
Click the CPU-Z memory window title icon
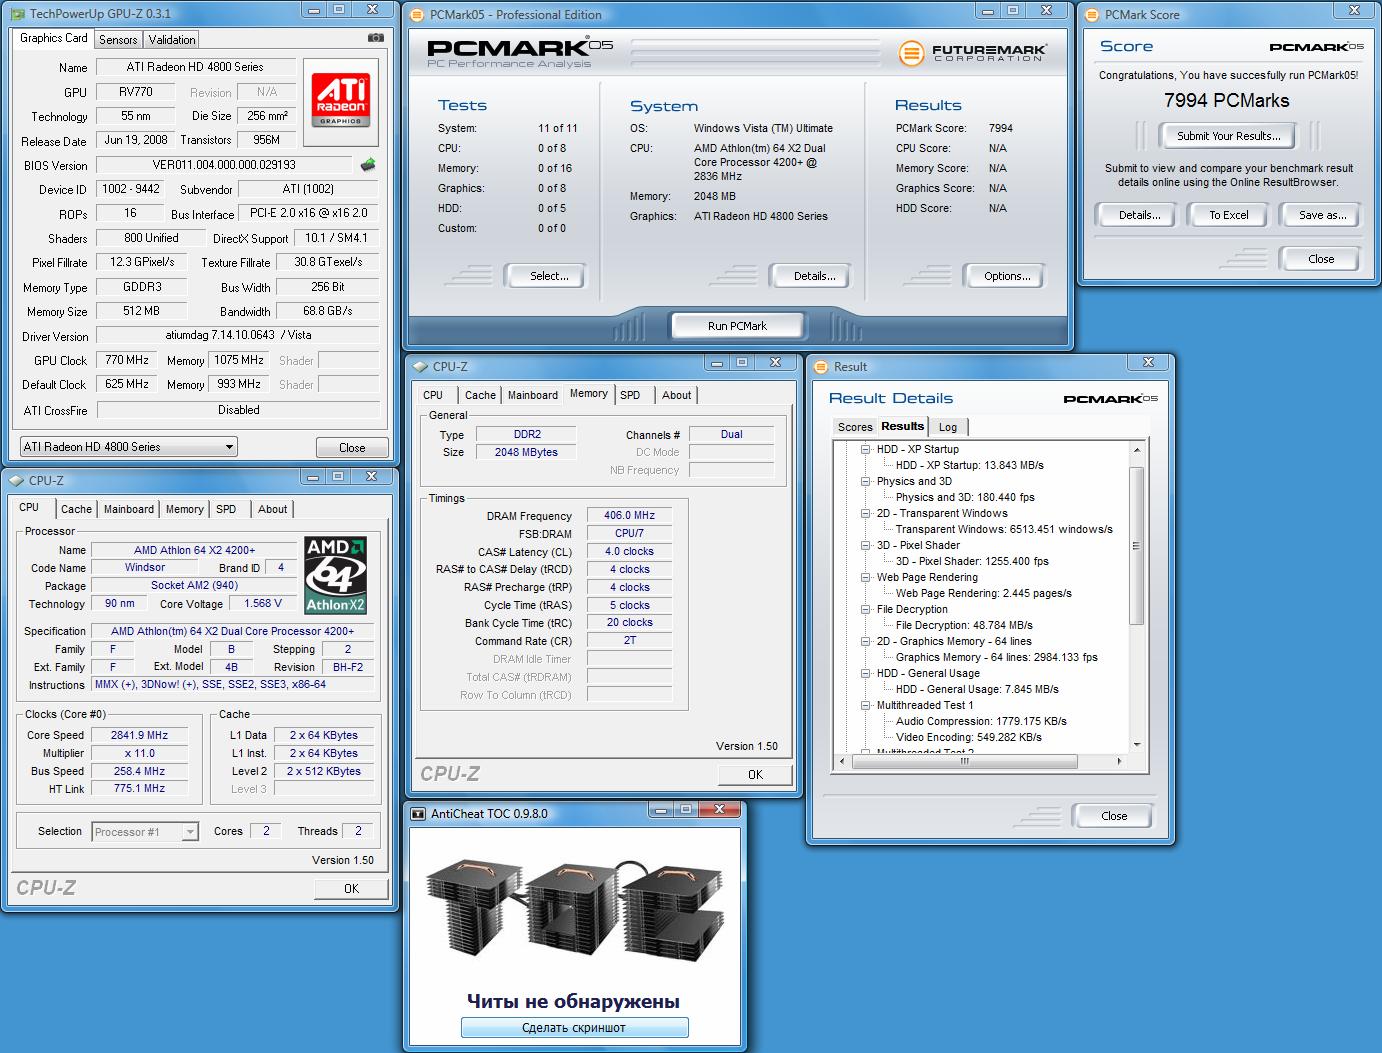421,366
